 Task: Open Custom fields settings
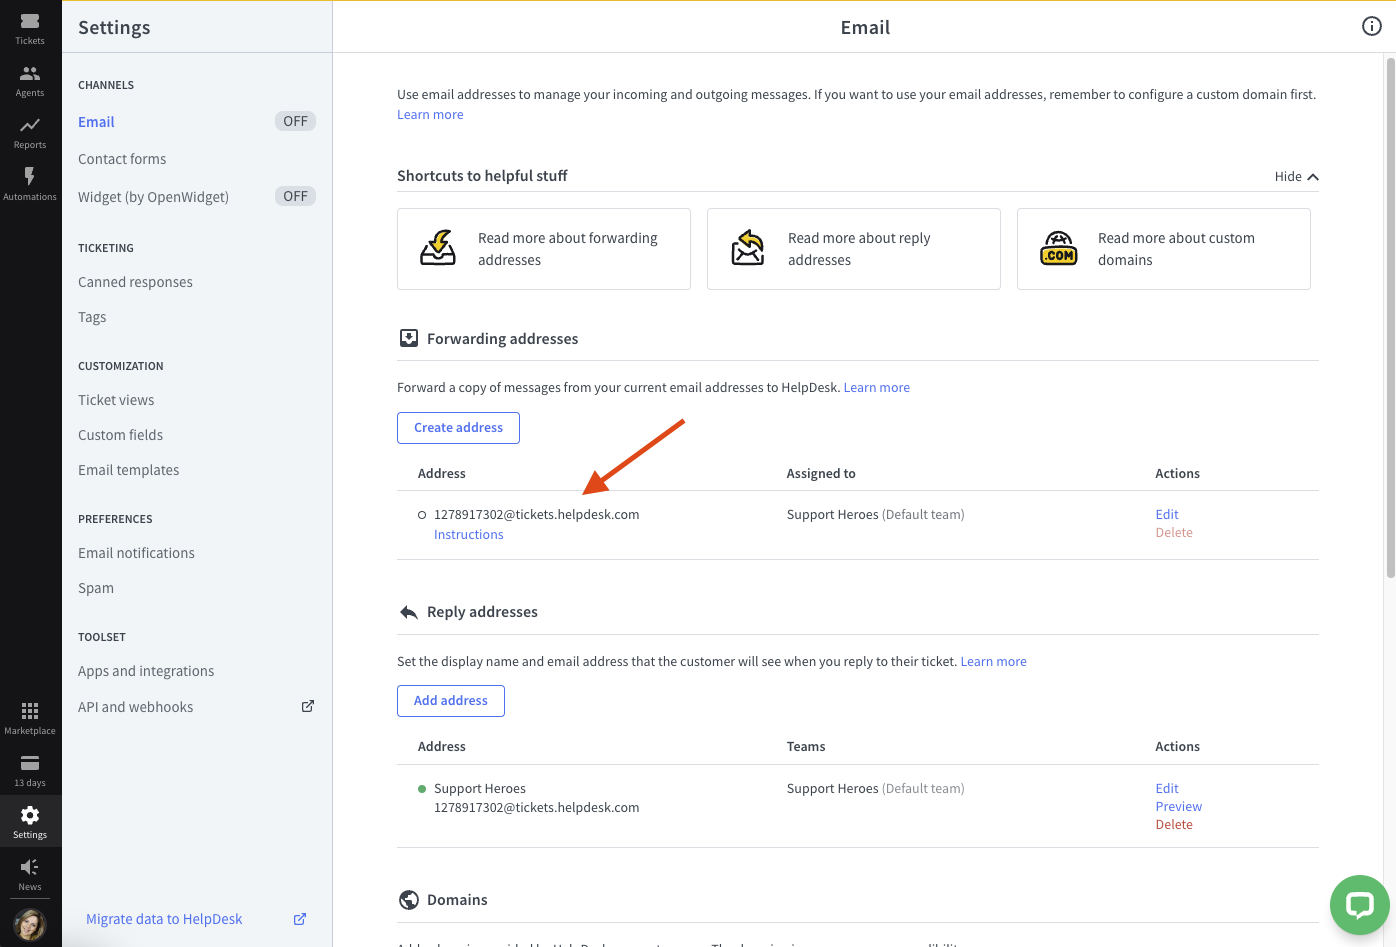(x=120, y=435)
